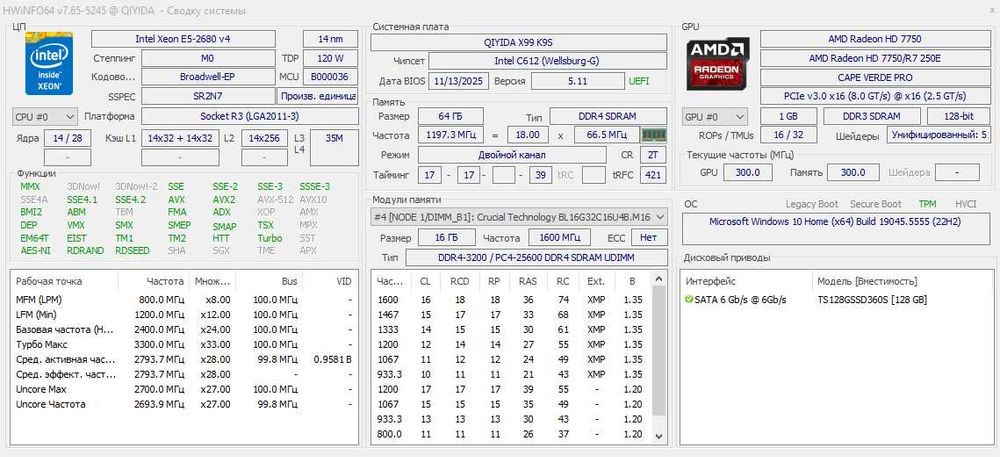This screenshot has height=457, width=1000.
Task: Click the SR2N7 SSPEC field
Action: (208, 96)
